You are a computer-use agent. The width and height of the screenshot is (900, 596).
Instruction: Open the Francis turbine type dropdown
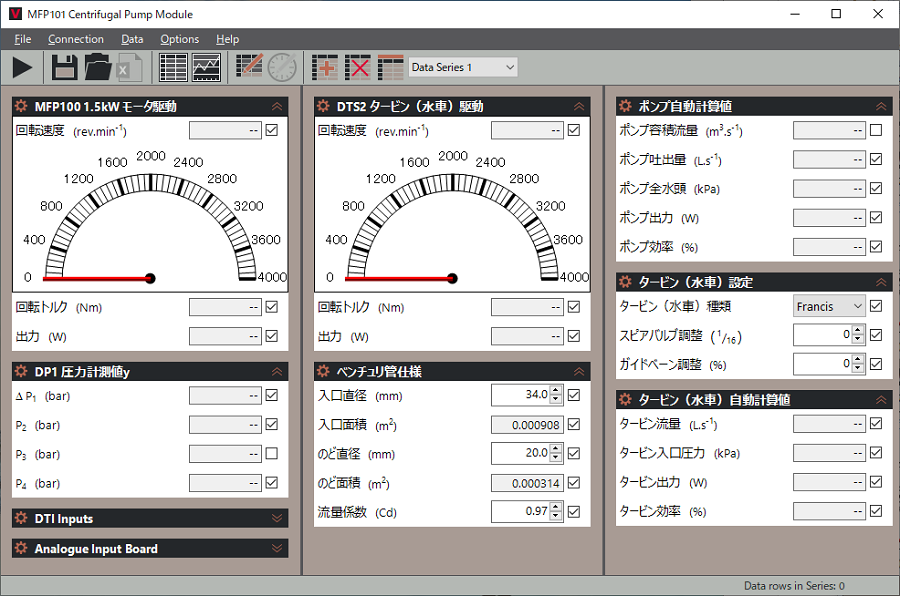[829, 306]
